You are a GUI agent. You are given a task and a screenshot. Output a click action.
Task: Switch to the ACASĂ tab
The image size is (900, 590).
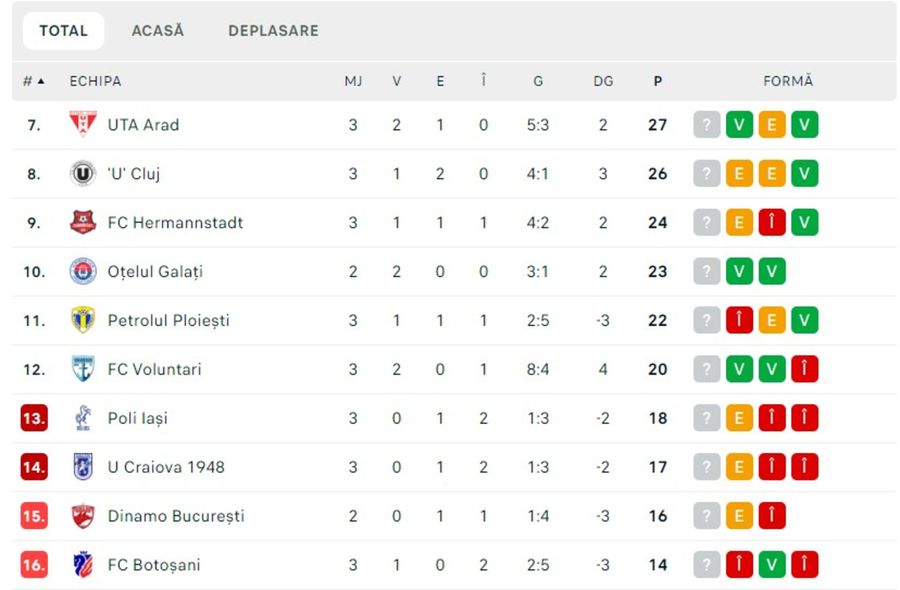click(156, 30)
